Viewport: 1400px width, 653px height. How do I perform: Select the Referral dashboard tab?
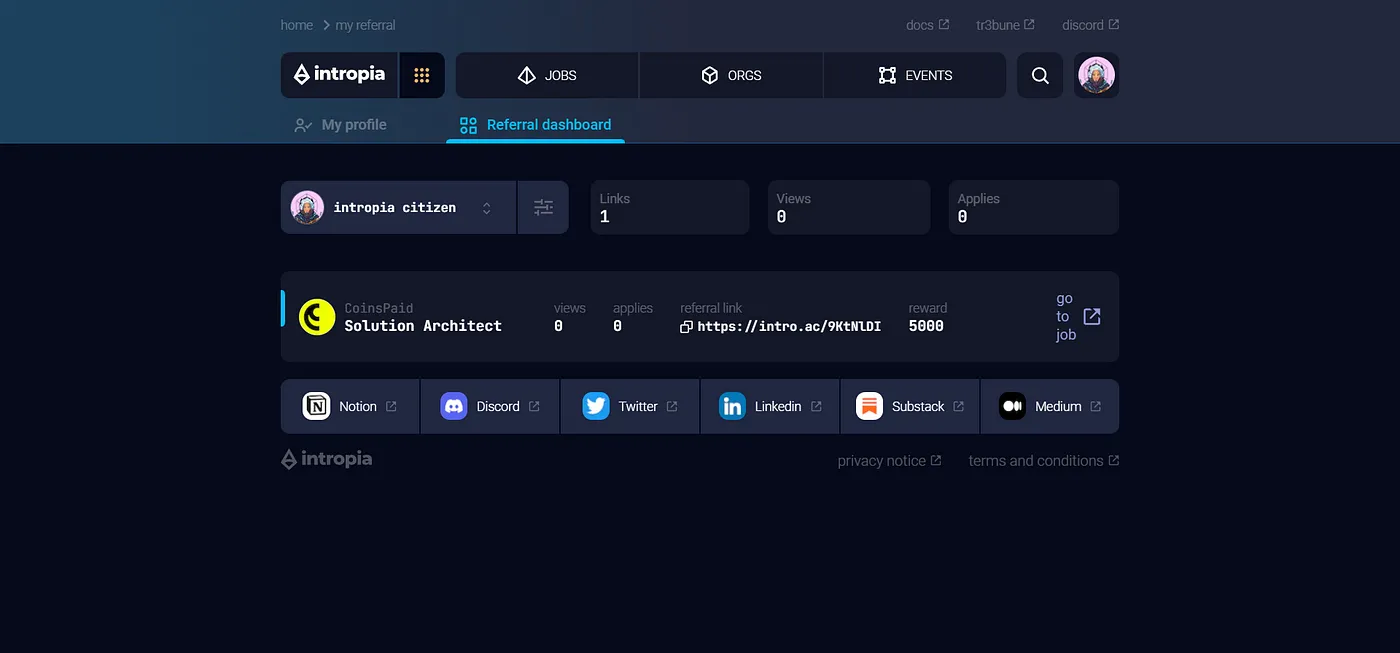[x=535, y=125]
